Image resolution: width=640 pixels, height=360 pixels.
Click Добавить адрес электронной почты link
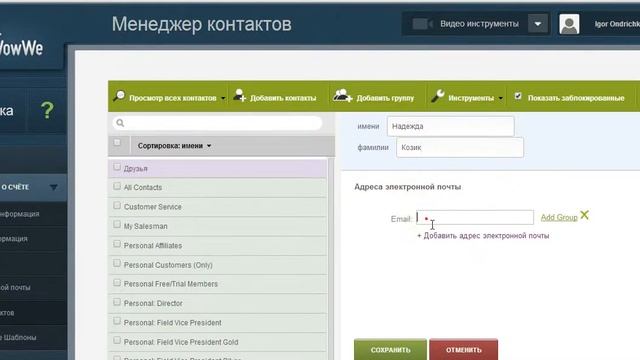483,236
